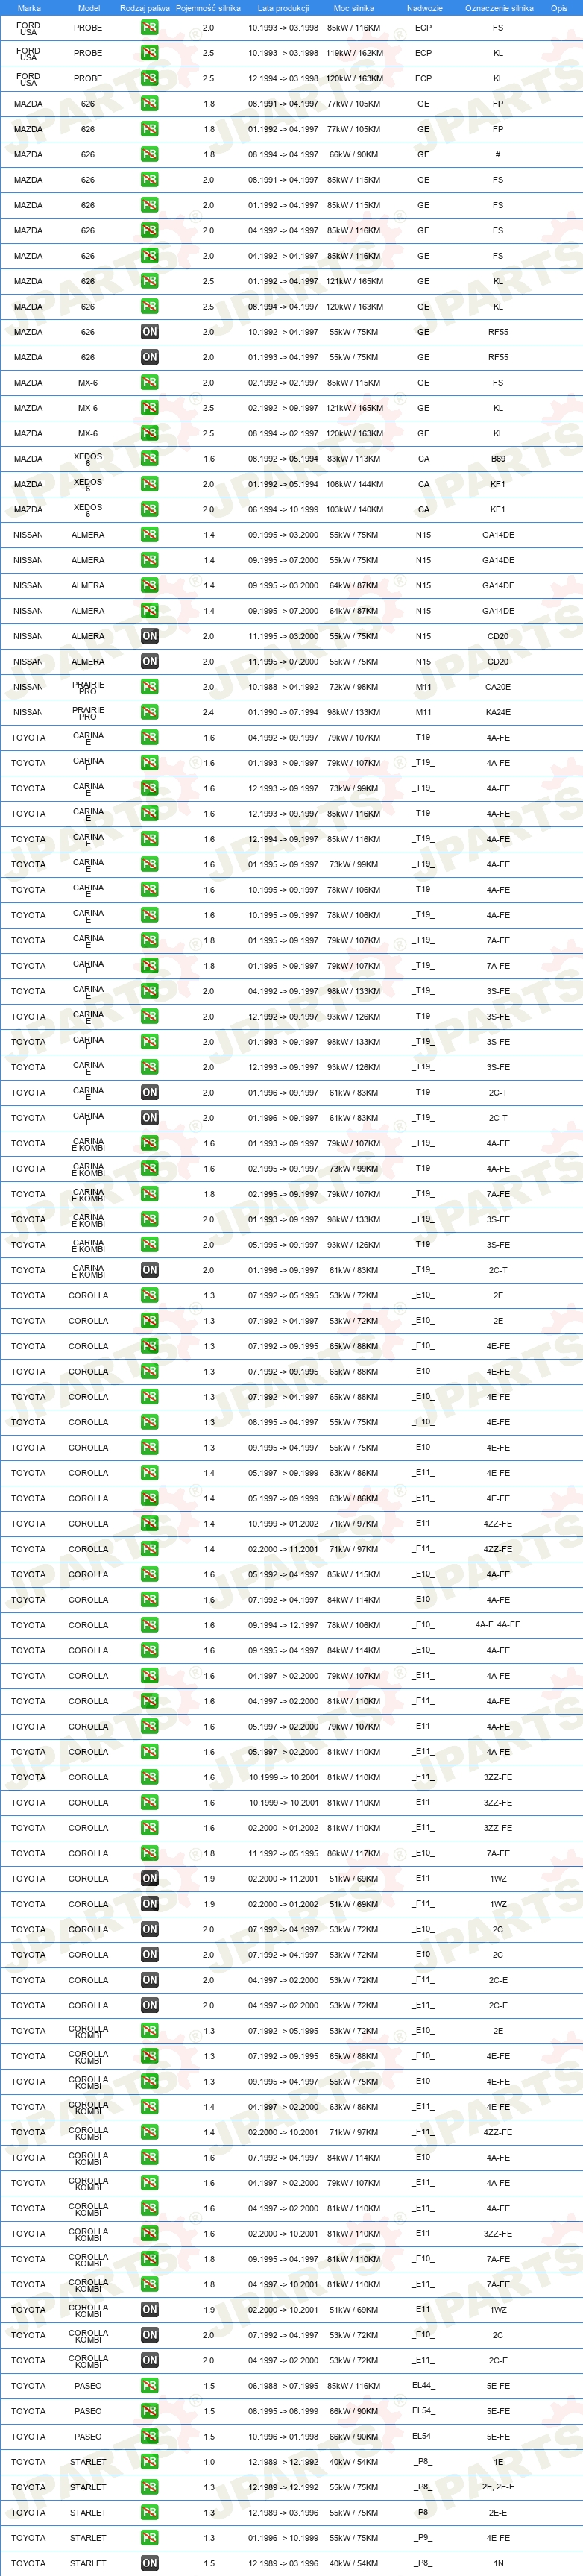Image resolution: width=583 pixels, height=2576 pixels.
Task: Click petrol icon for Starlet 1.3 4E-FE
Action: tap(149, 2538)
